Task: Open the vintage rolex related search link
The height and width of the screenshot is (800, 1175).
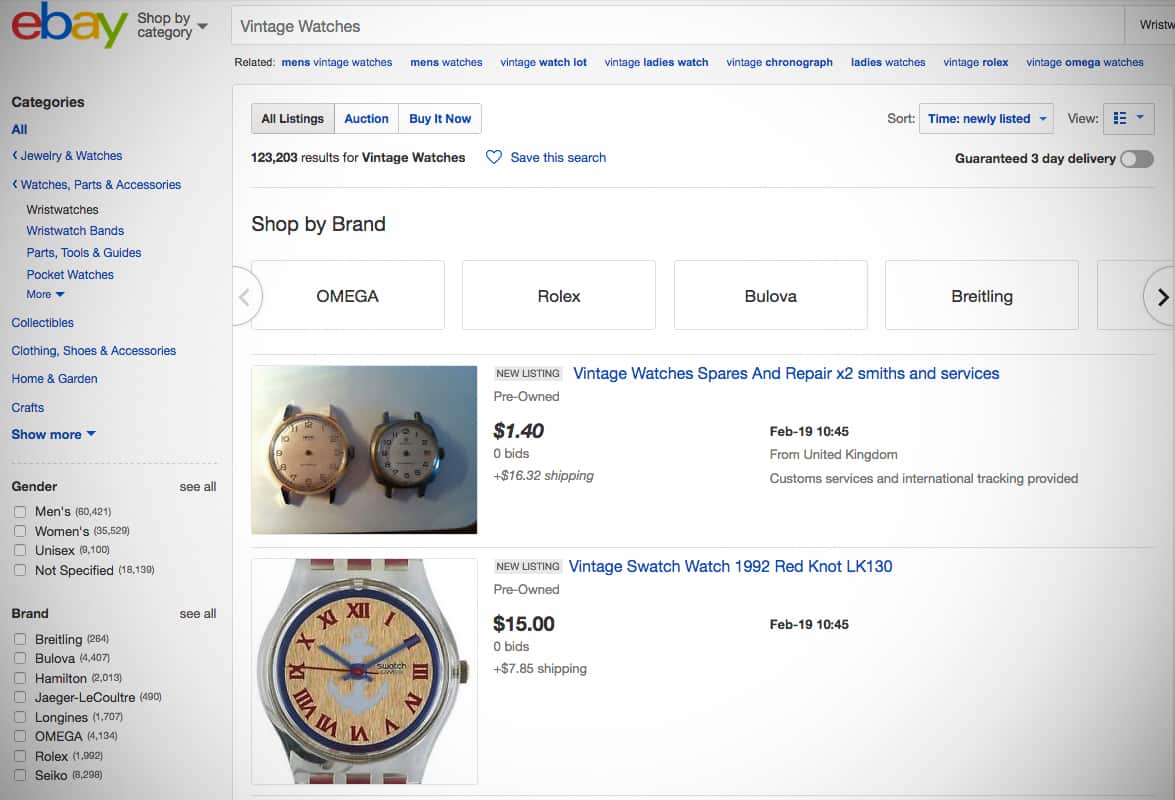Action: pyautogui.click(x=975, y=62)
